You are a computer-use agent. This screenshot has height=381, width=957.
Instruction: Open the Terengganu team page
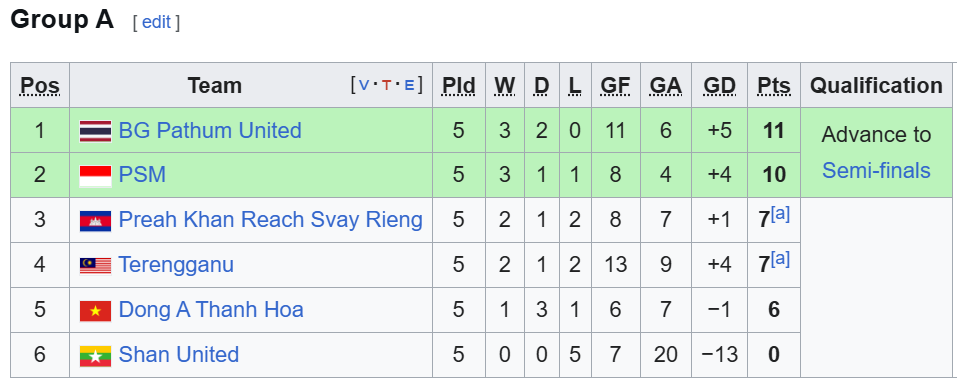click(x=176, y=265)
